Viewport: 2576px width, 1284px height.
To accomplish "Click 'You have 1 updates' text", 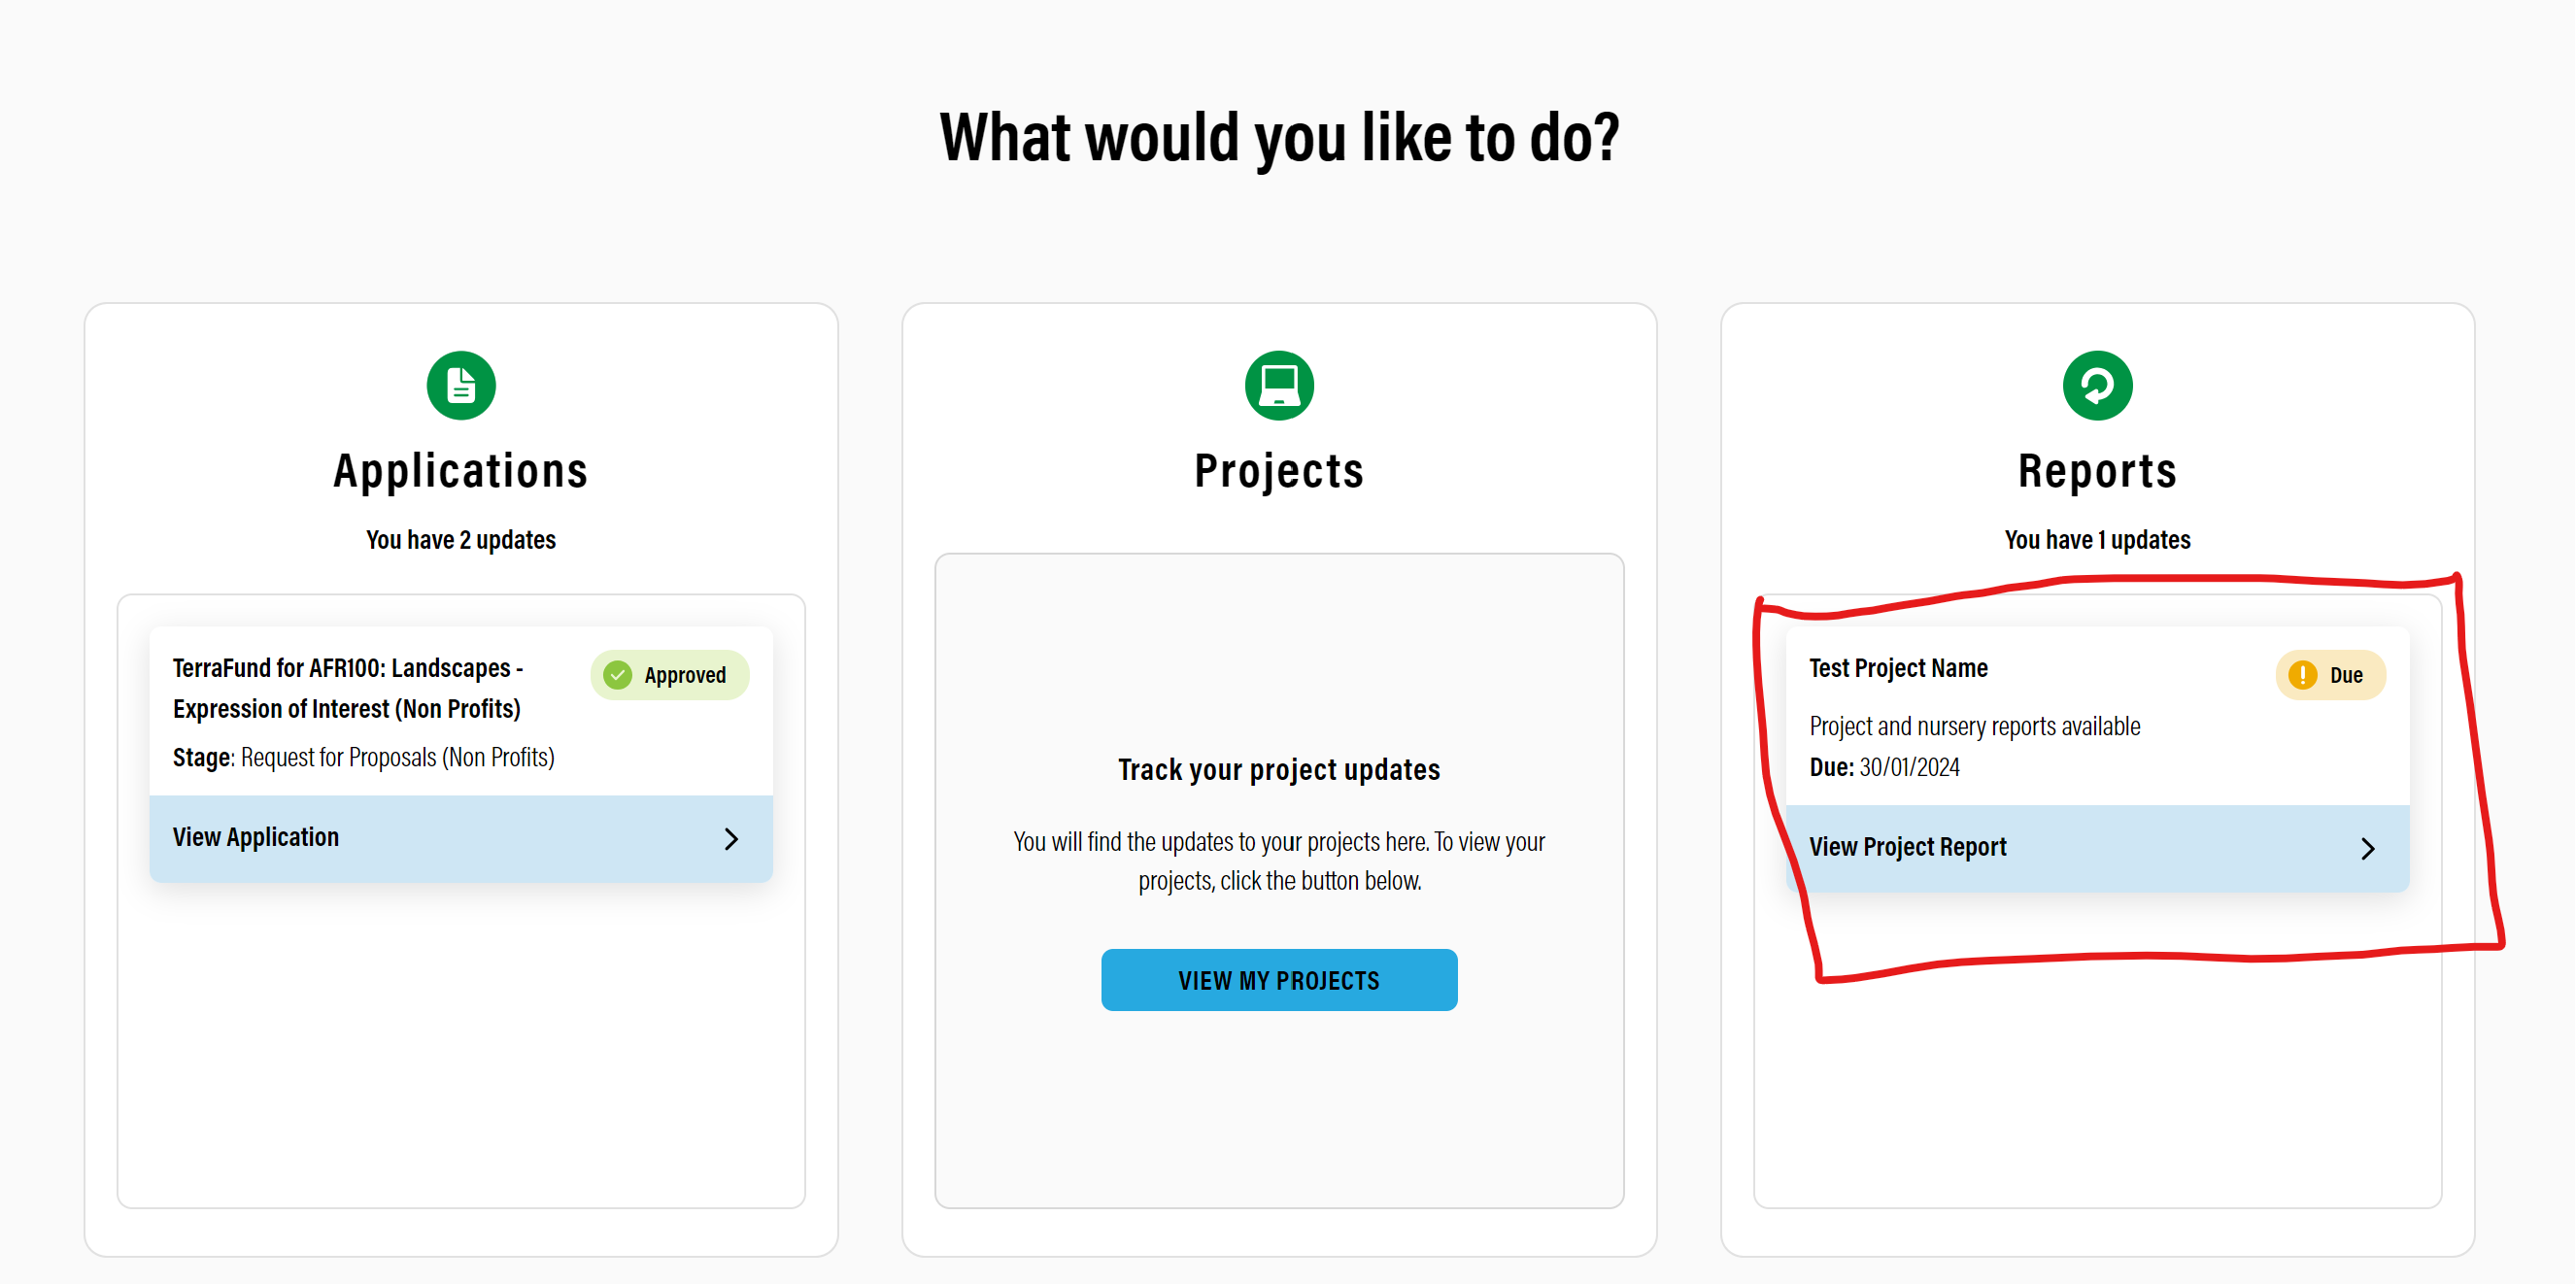I will coord(2097,540).
